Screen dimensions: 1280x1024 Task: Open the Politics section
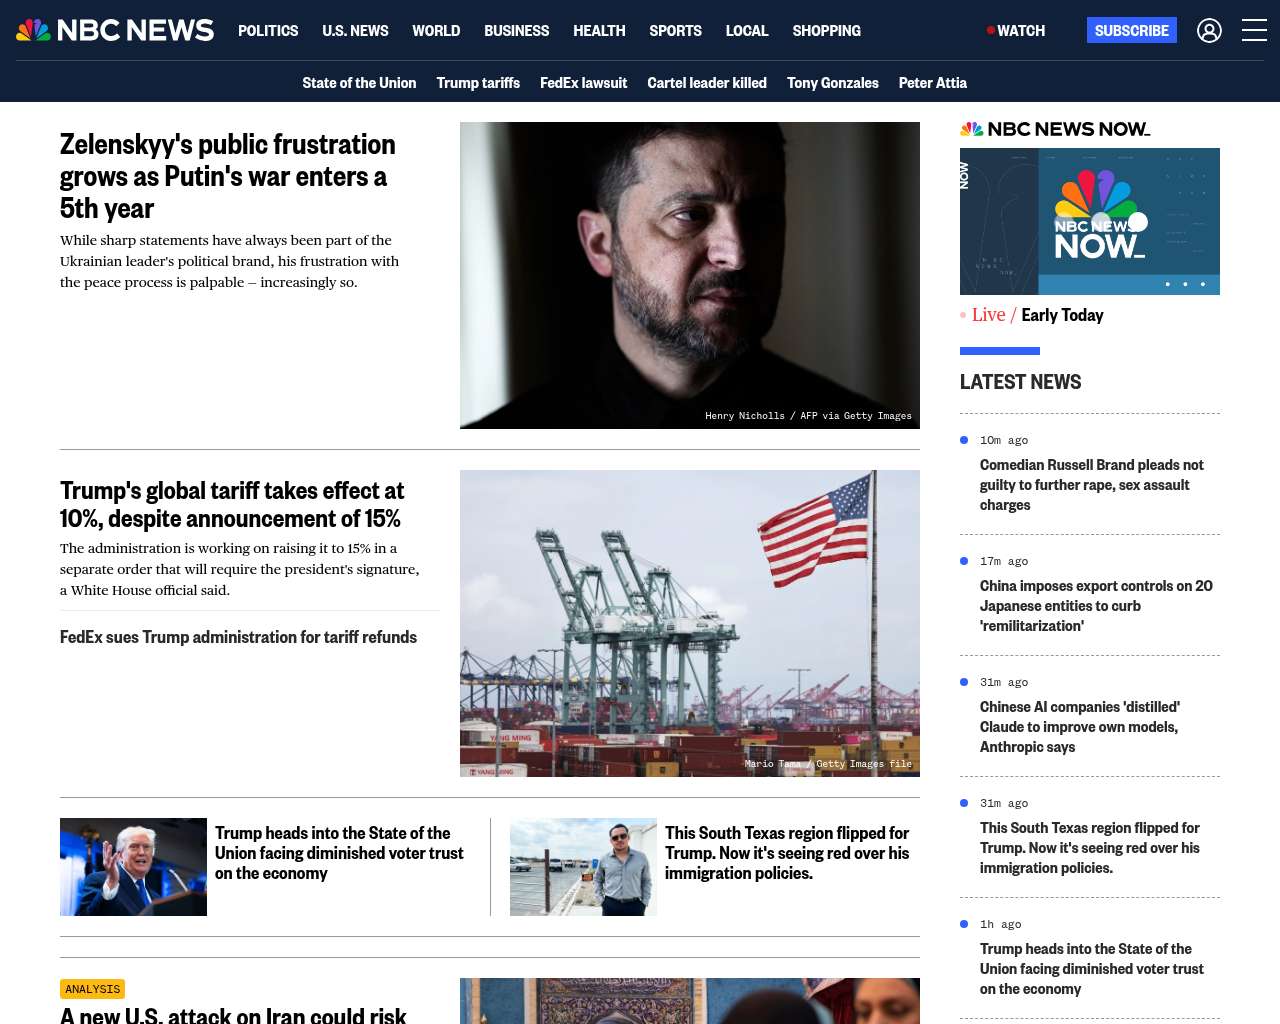[x=268, y=31]
